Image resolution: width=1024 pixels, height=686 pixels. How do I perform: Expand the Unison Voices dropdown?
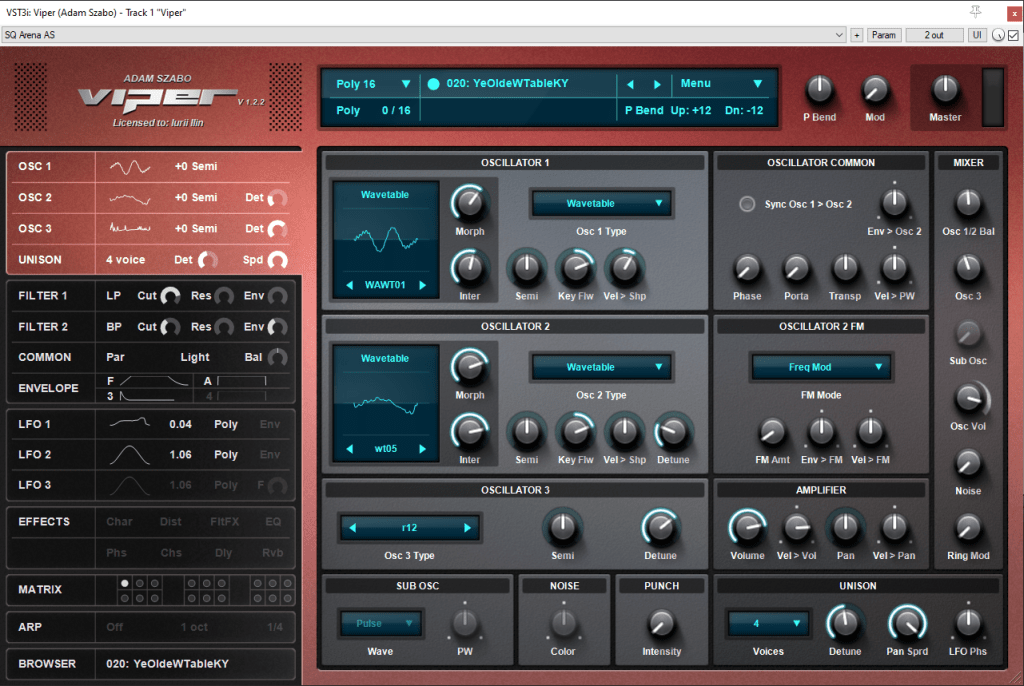click(x=767, y=623)
